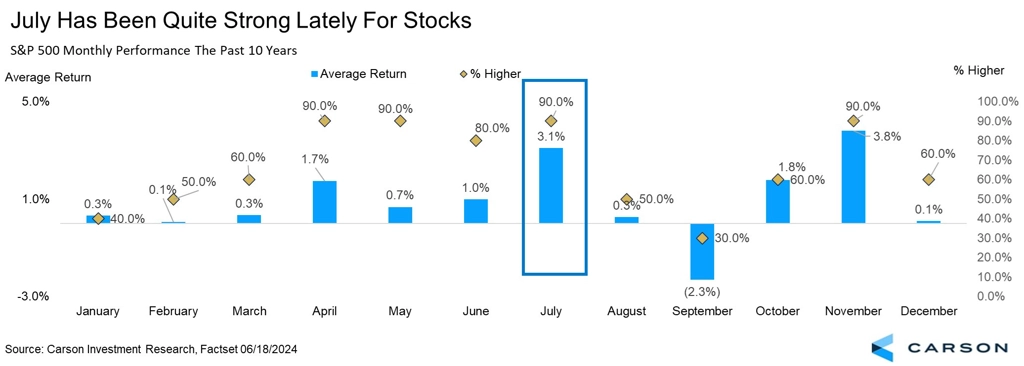Click the January 40.0% diamond marker
1024x366 pixels.
tap(98, 218)
